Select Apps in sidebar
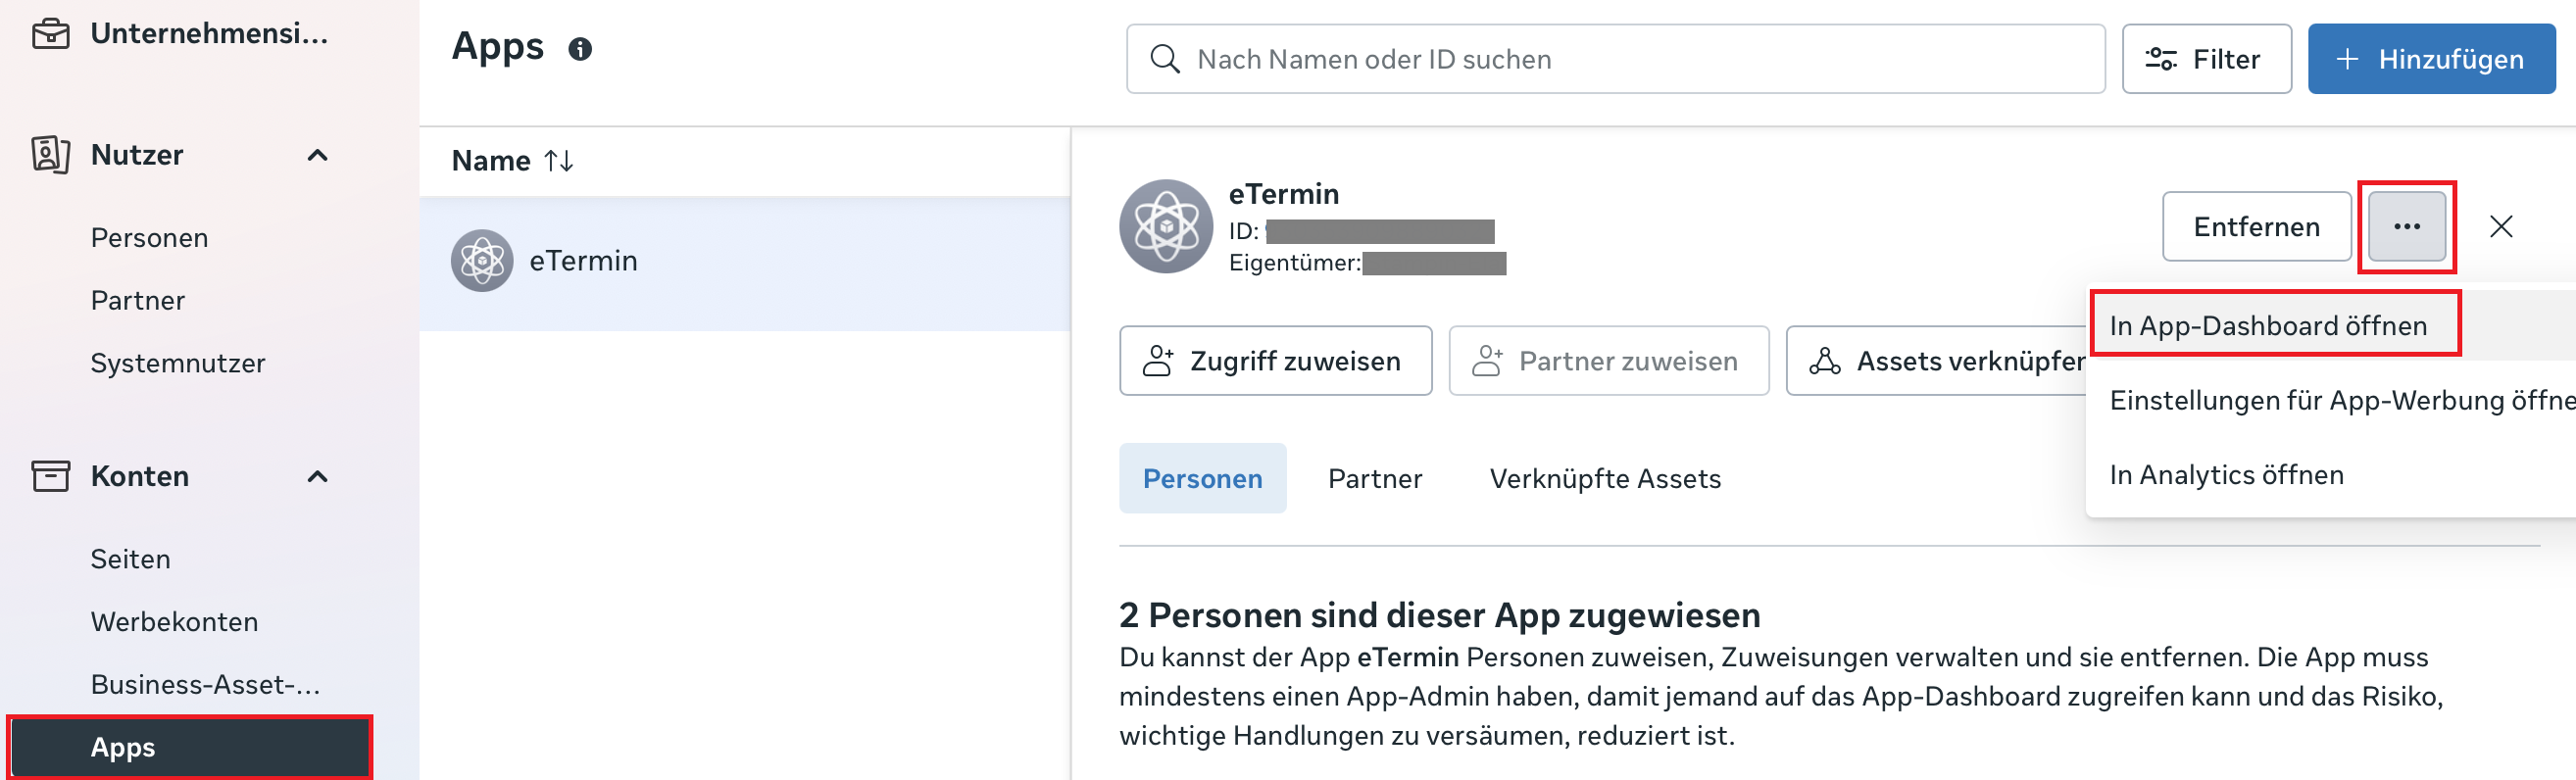 (190, 747)
